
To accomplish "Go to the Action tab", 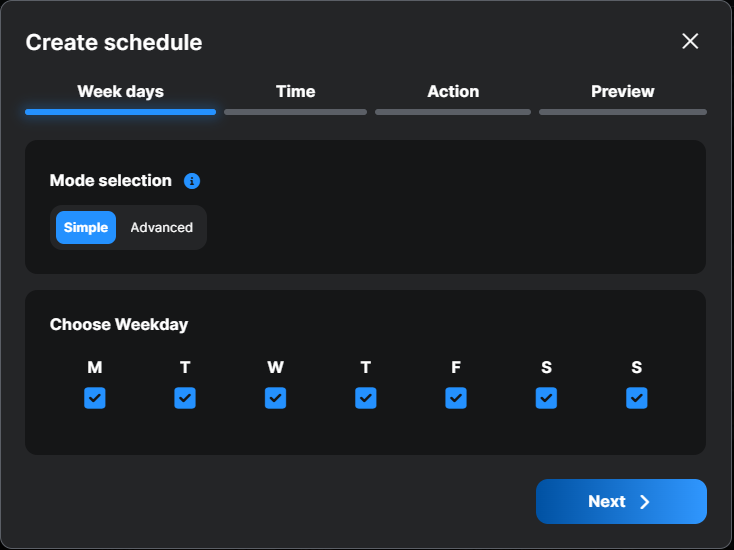I will coord(453,91).
